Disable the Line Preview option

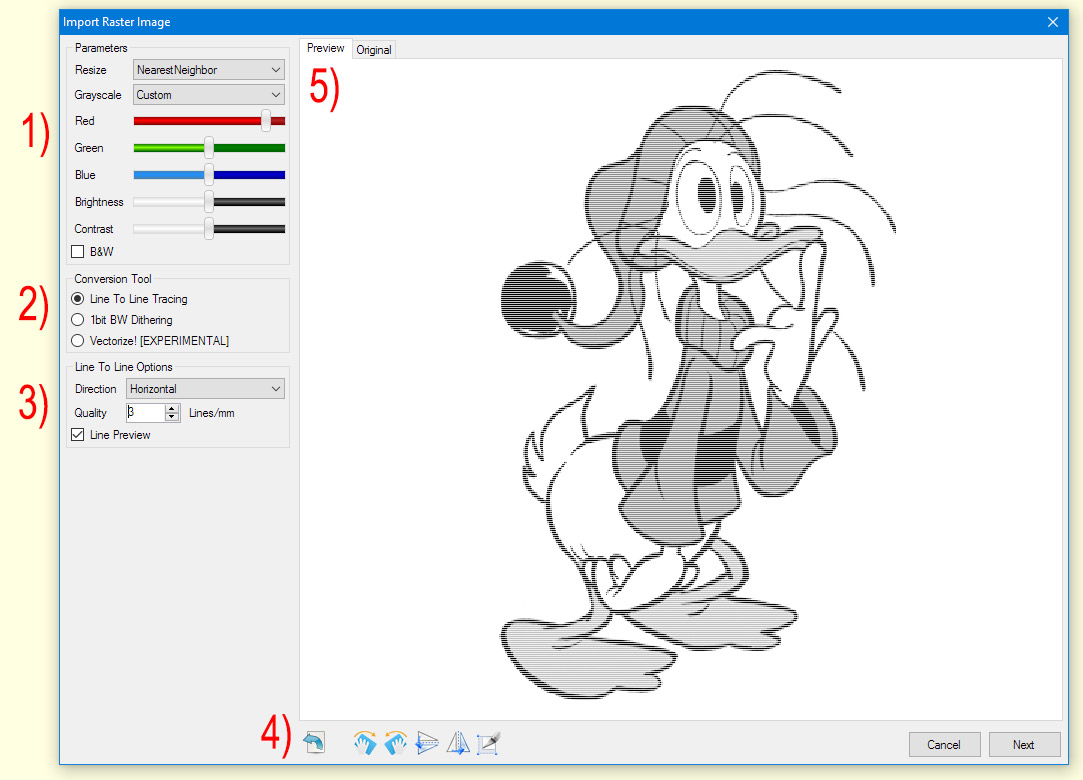(78, 434)
